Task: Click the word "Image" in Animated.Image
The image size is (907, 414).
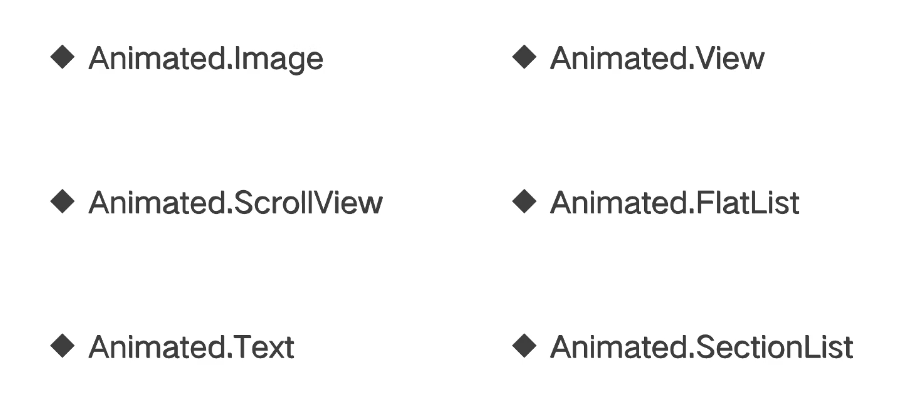Action: pyautogui.click(x=279, y=60)
